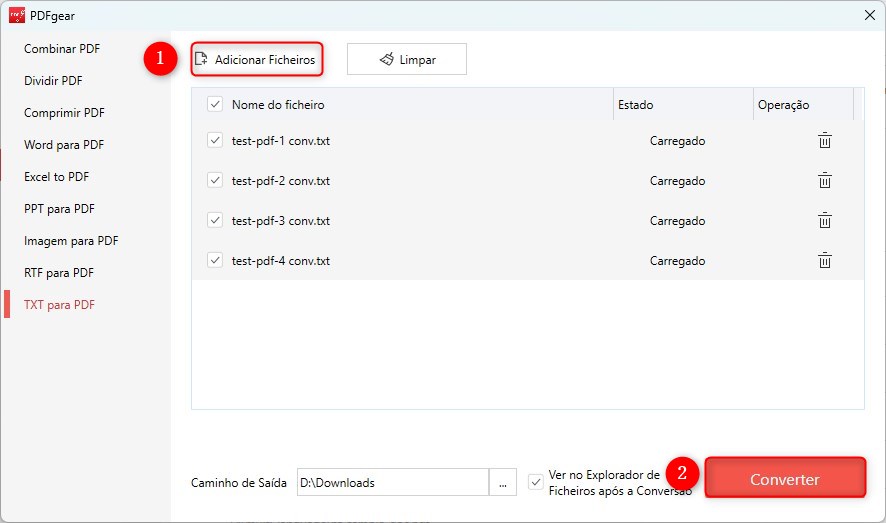
Task: Click Carregado status of test-pdf-1 conv.txt
Action: coord(677,141)
